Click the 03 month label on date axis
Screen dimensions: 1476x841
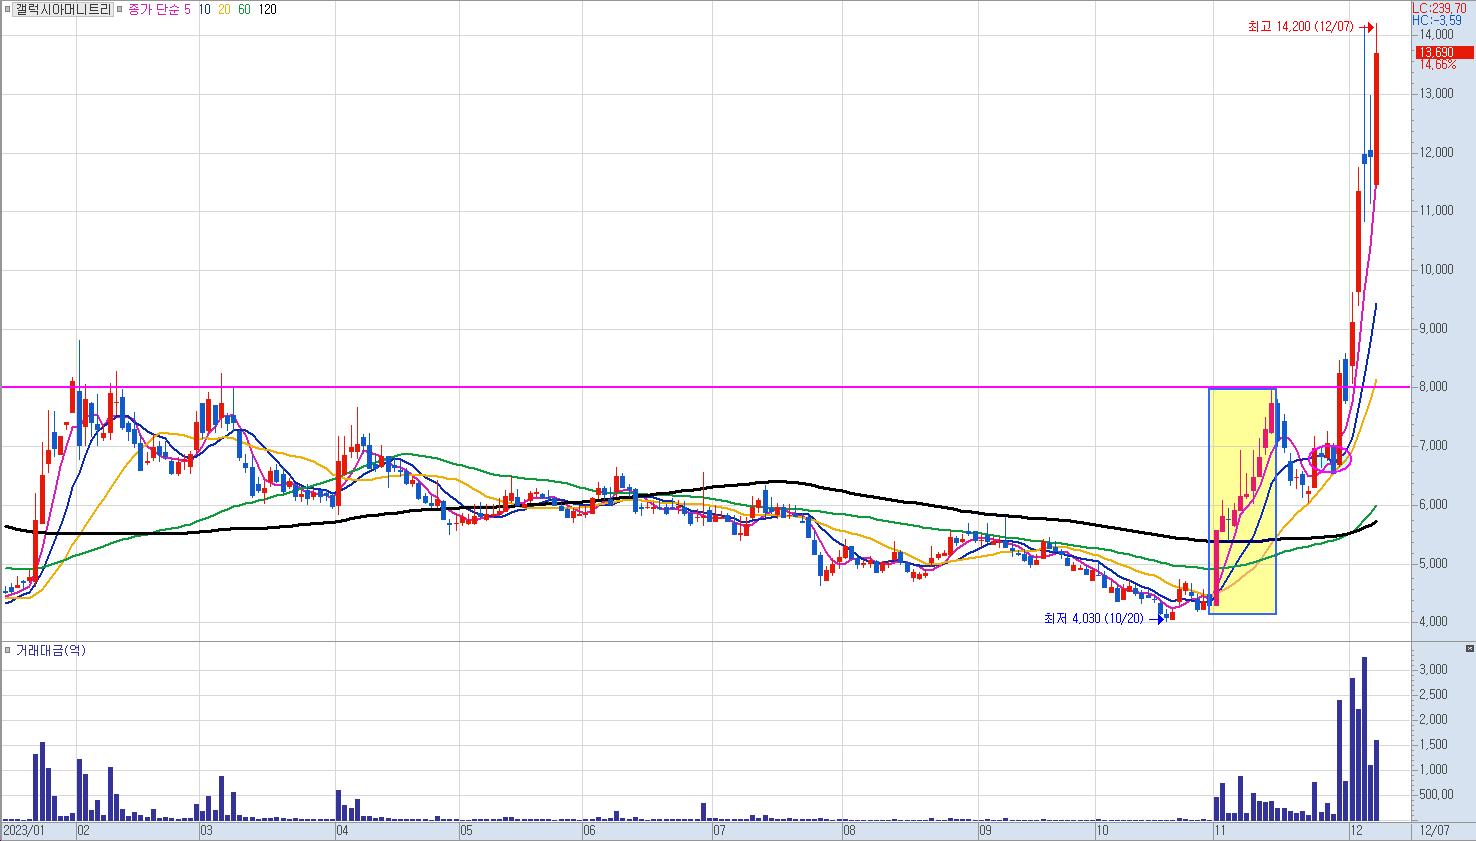207,830
